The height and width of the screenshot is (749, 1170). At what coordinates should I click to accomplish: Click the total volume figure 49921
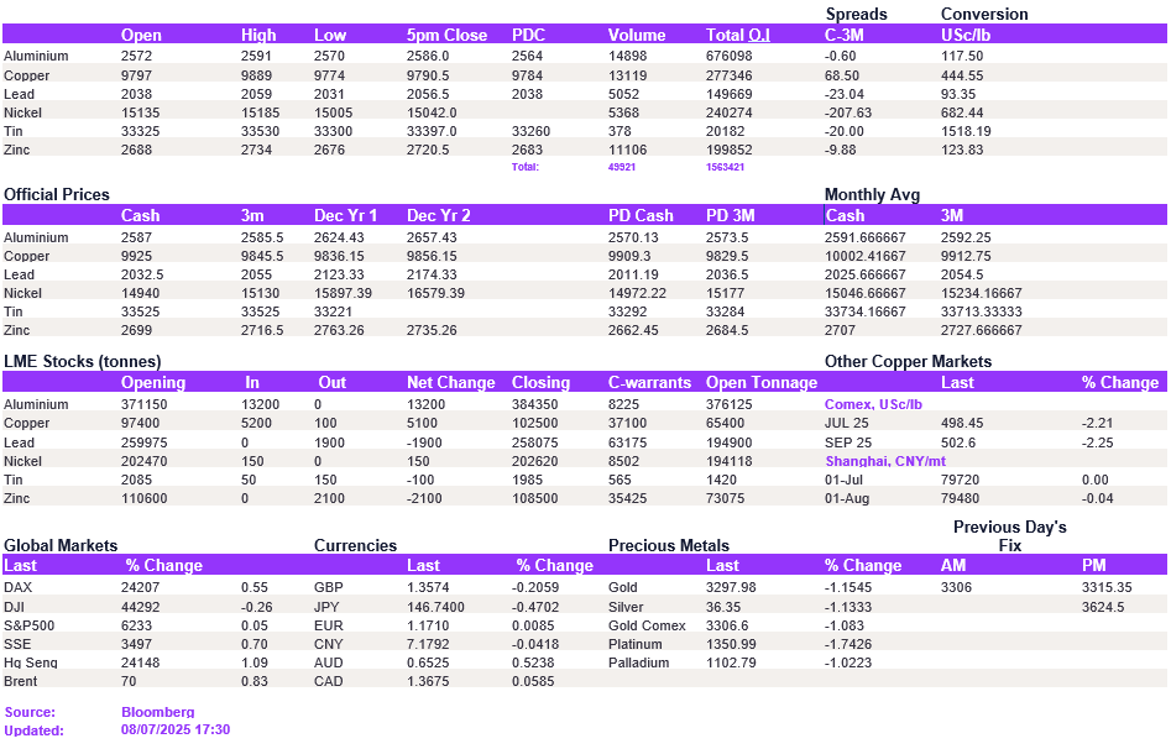point(622,167)
